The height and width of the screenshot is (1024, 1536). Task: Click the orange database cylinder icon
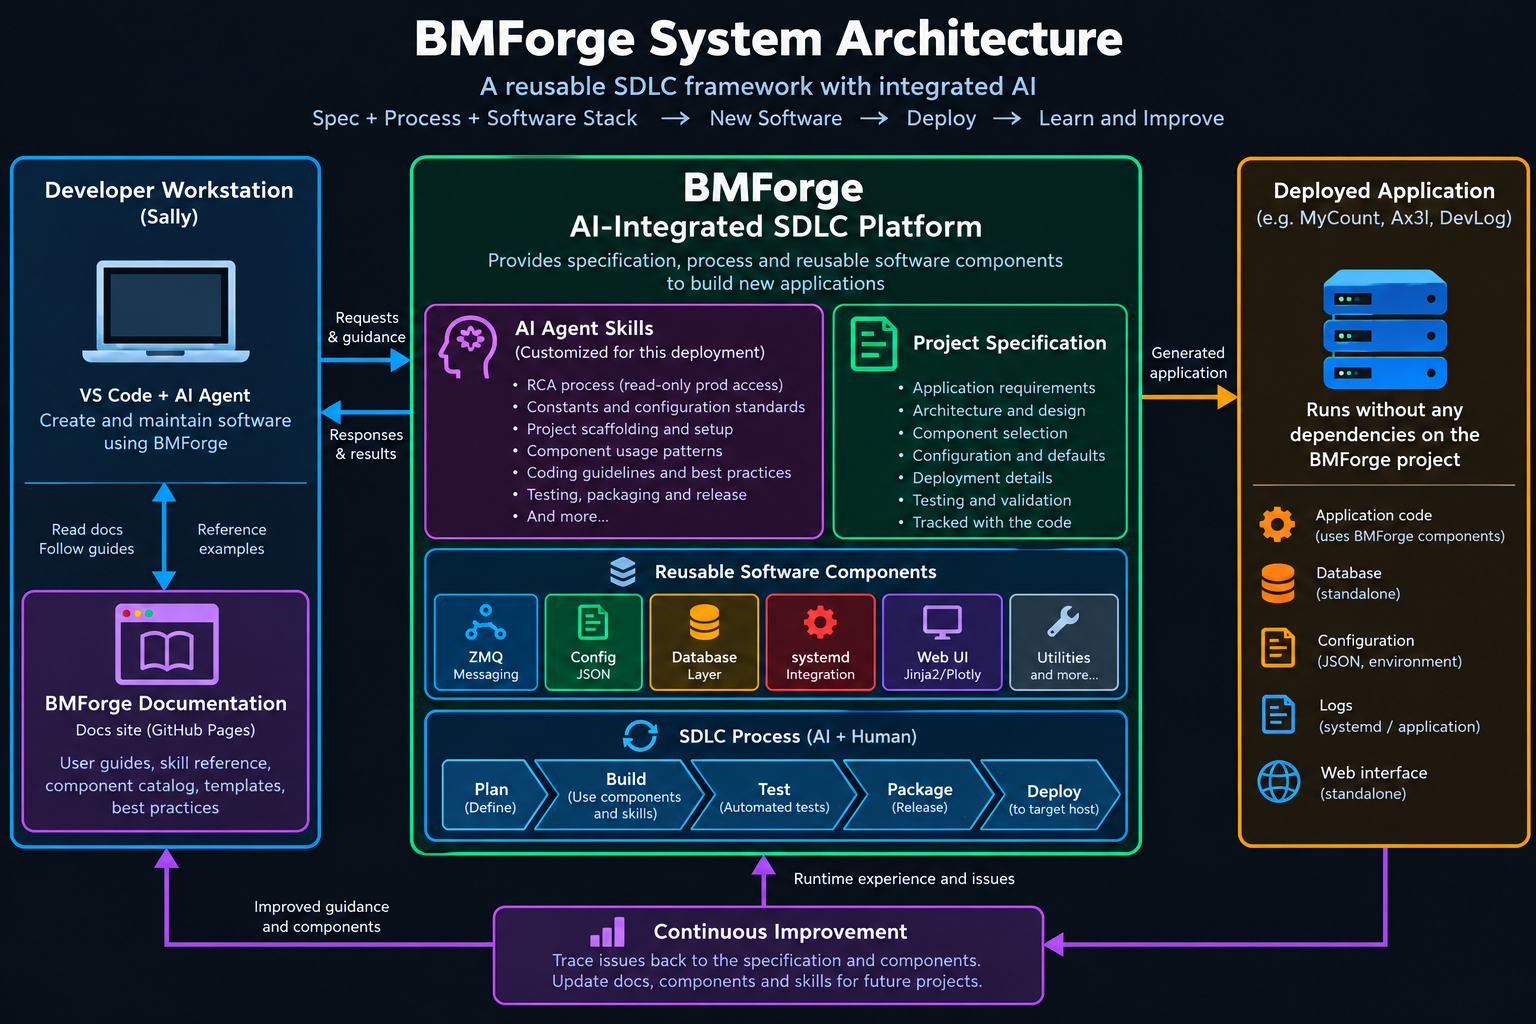pos(1277,583)
